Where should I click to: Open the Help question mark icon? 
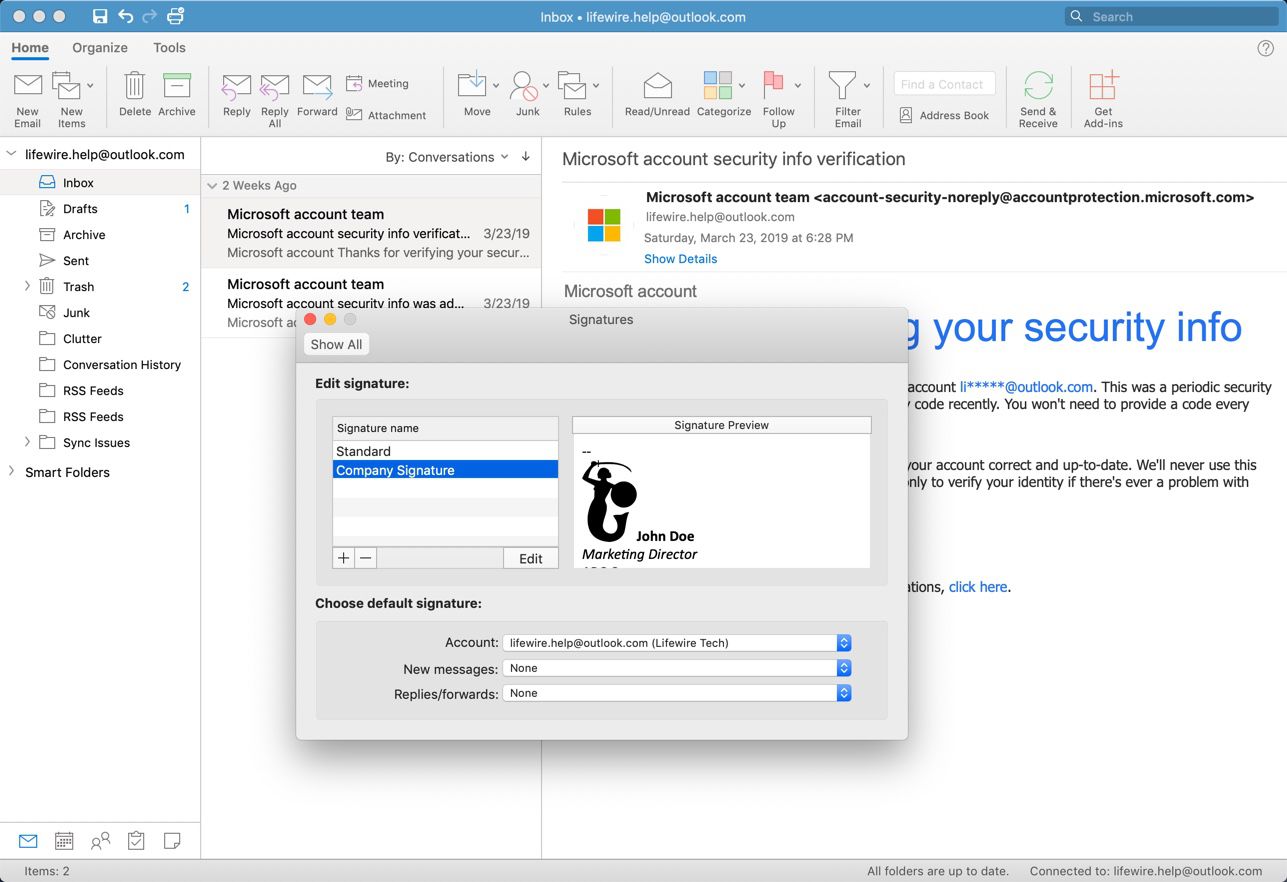[1265, 48]
